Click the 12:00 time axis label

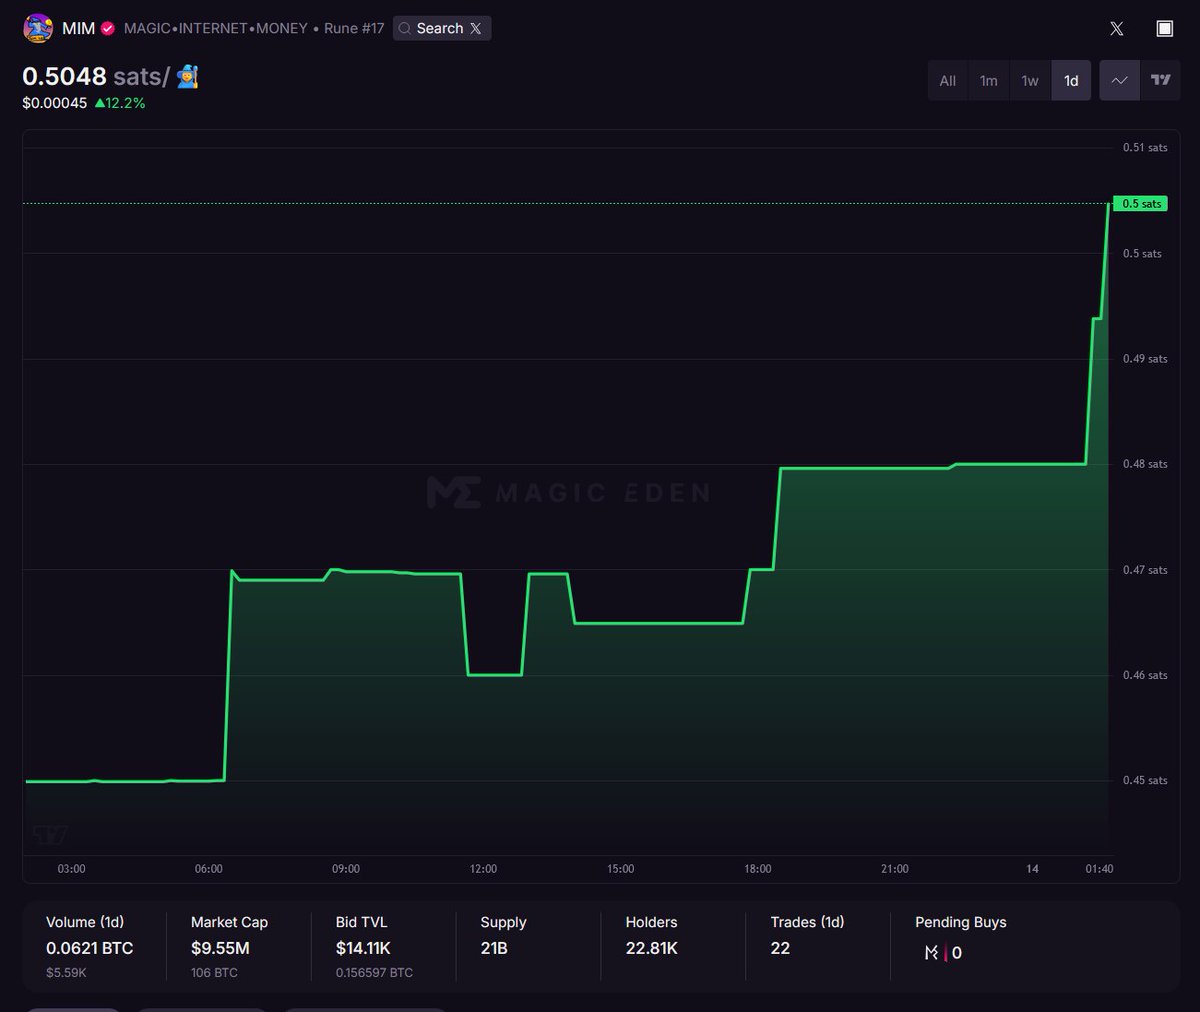(x=483, y=869)
